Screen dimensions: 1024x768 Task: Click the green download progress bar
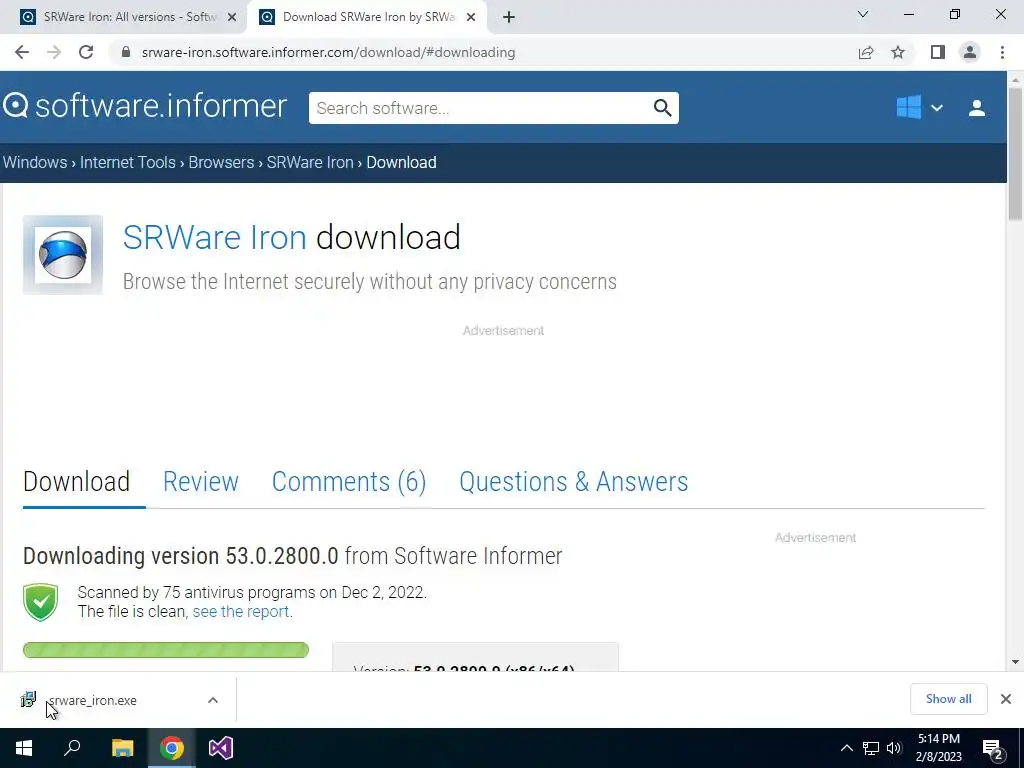166,650
